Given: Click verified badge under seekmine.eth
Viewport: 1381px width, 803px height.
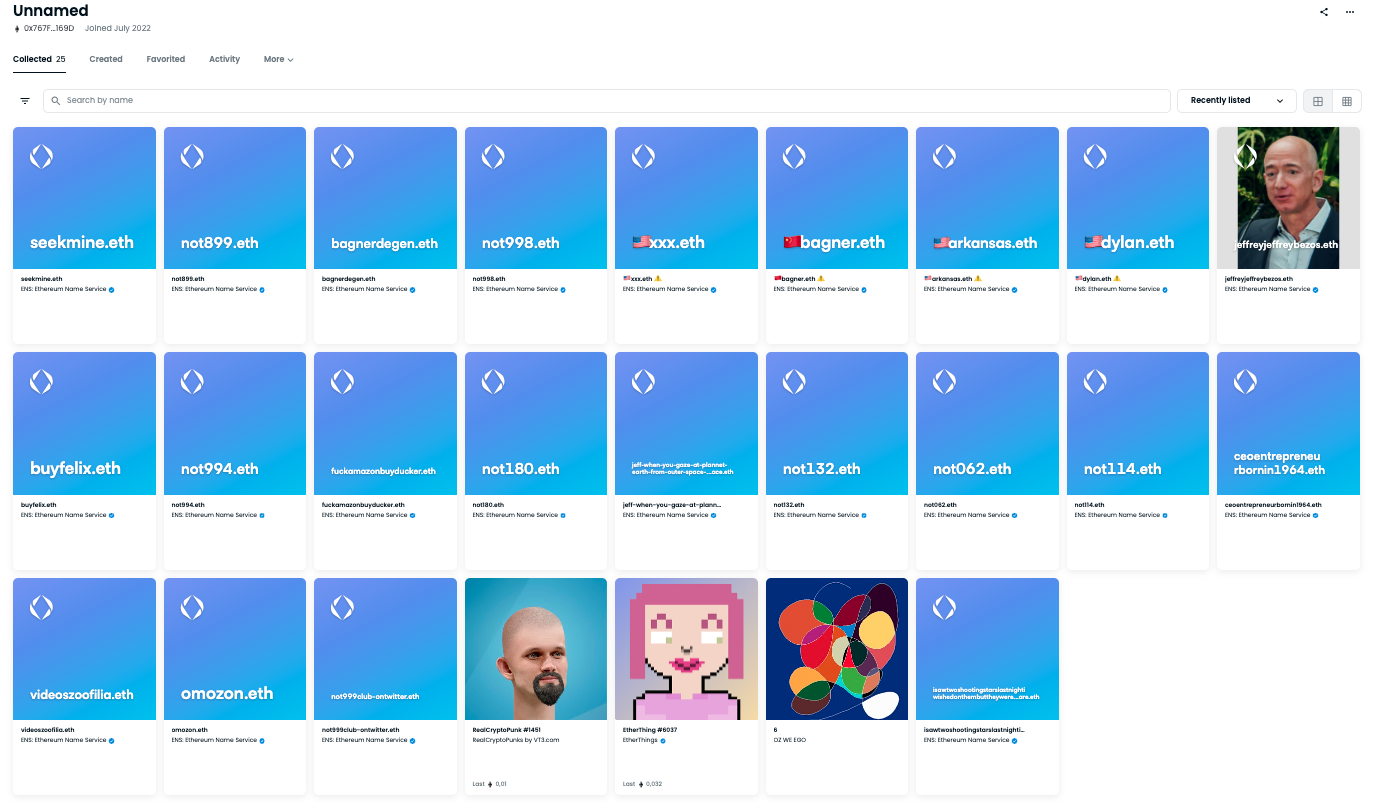Looking at the screenshot, I should tap(111, 290).
